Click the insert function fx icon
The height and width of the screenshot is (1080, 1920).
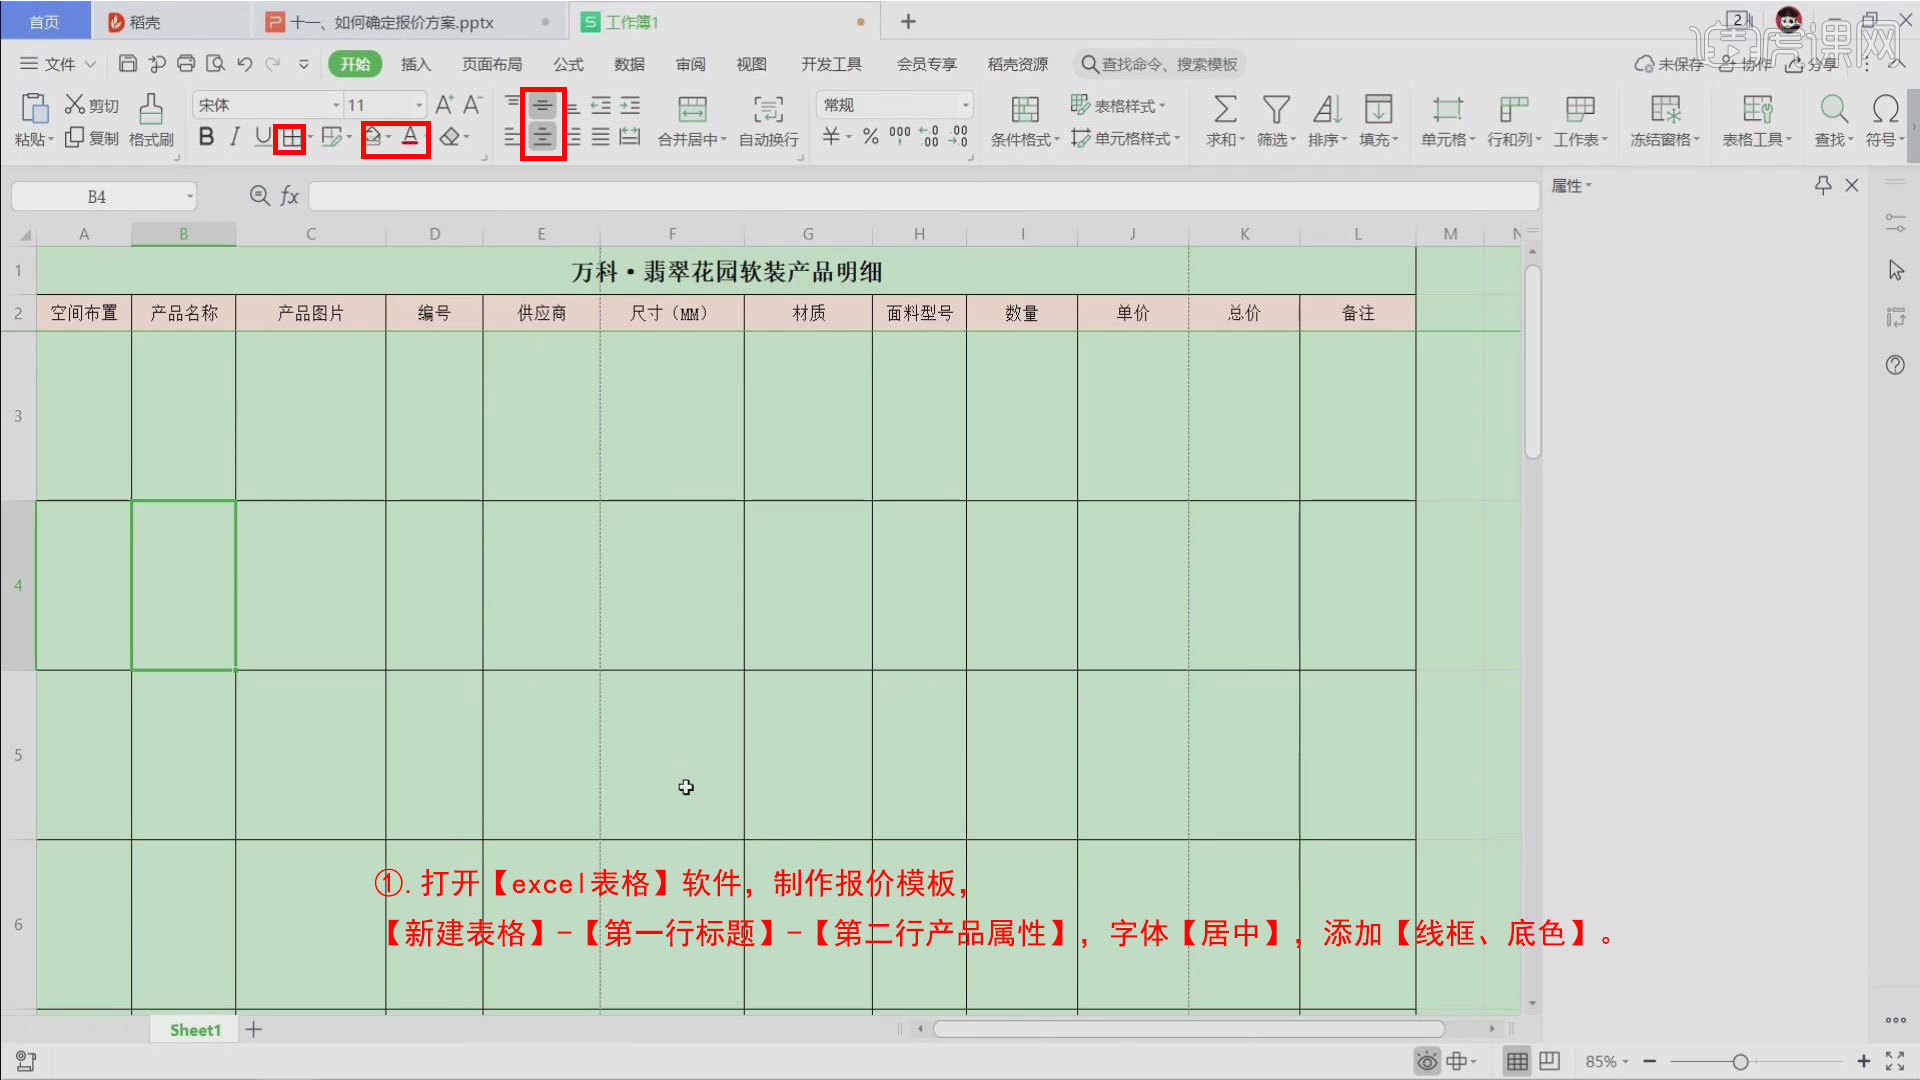(x=289, y=196)
